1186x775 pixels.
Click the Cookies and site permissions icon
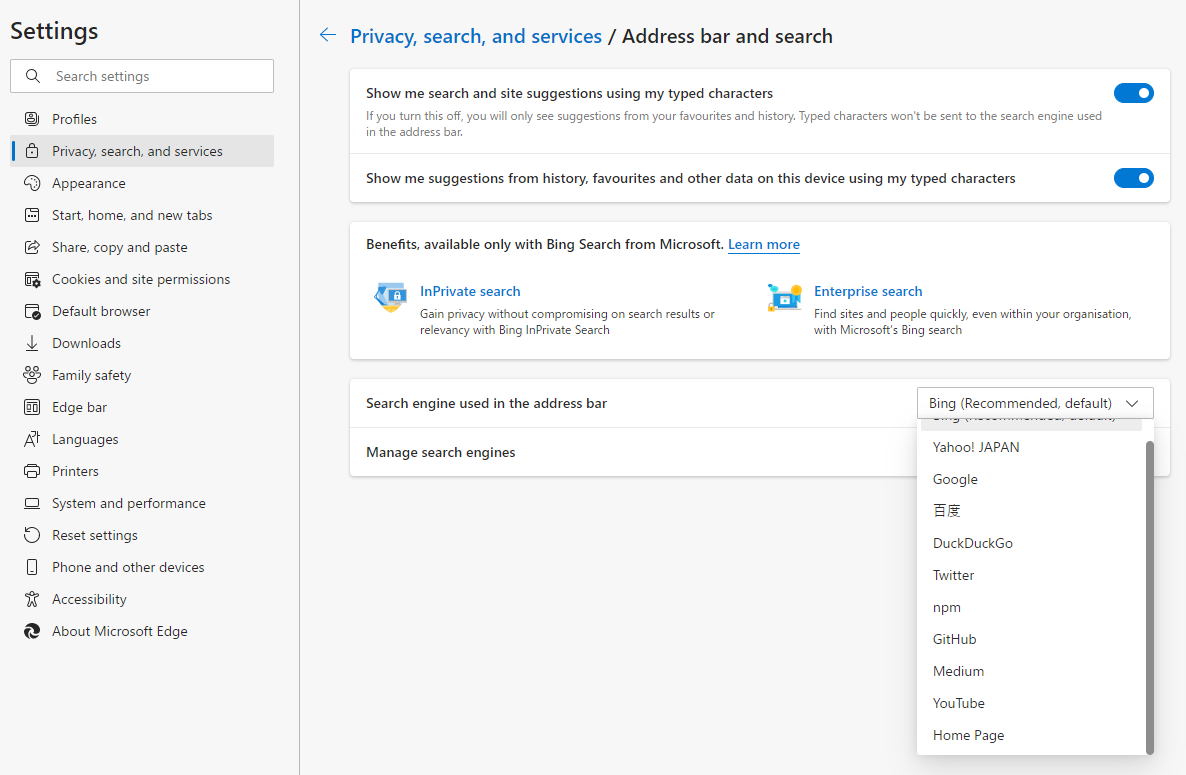pyautogui.click(x=32, y=279)
